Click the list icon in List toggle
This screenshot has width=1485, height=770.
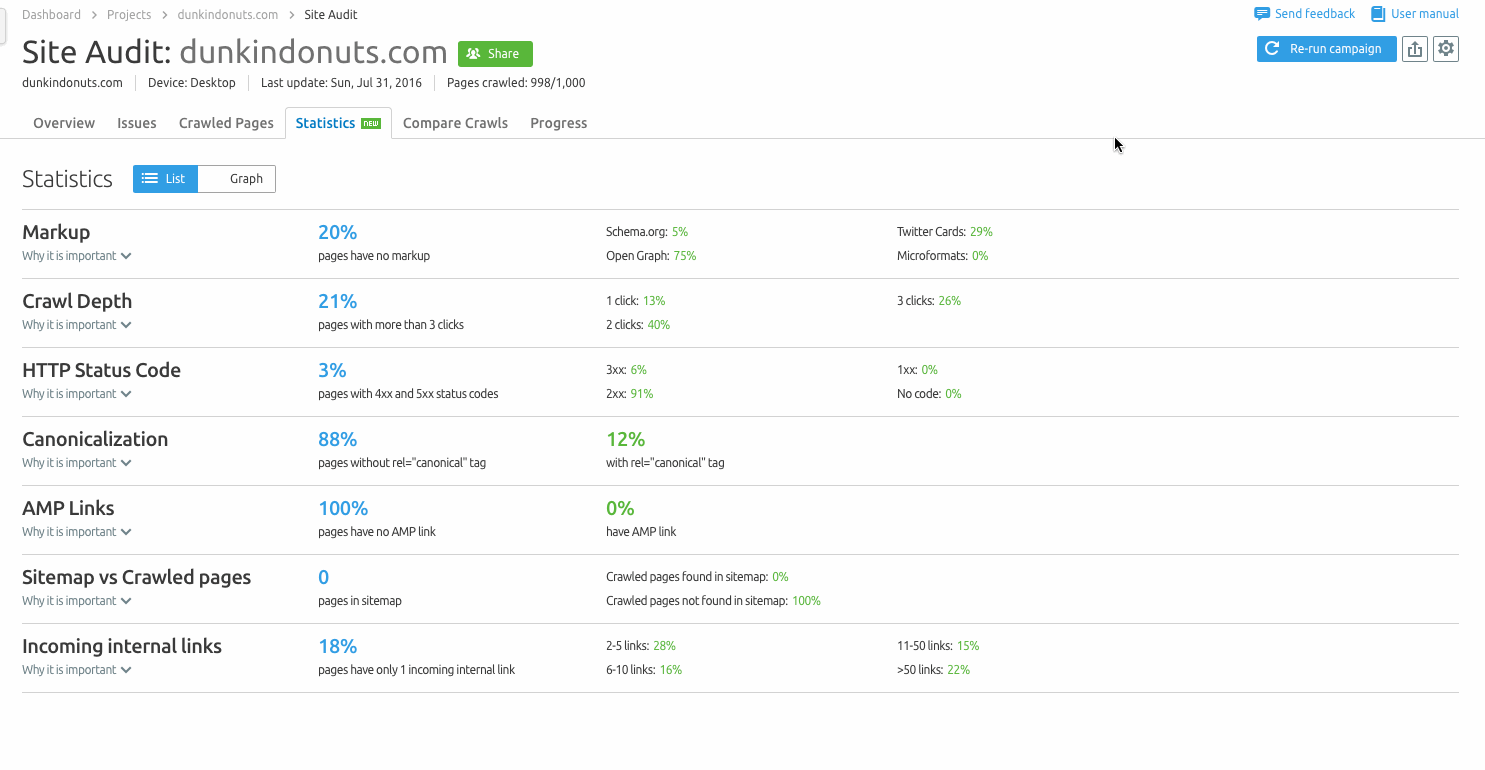coord(149,179)
